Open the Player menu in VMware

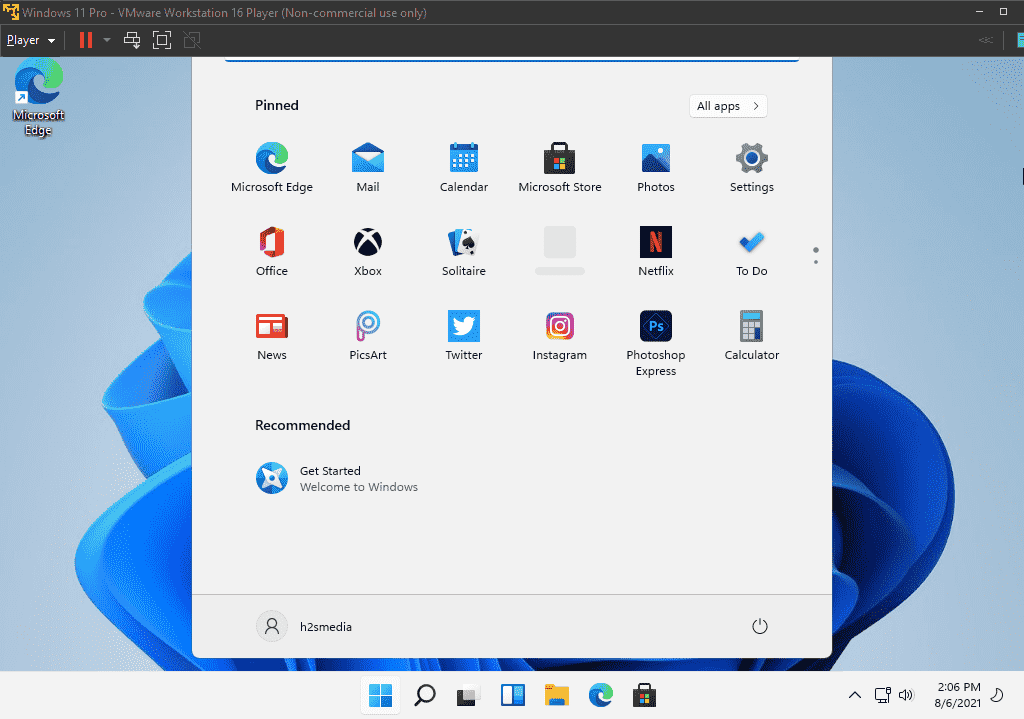click(31, 40)
